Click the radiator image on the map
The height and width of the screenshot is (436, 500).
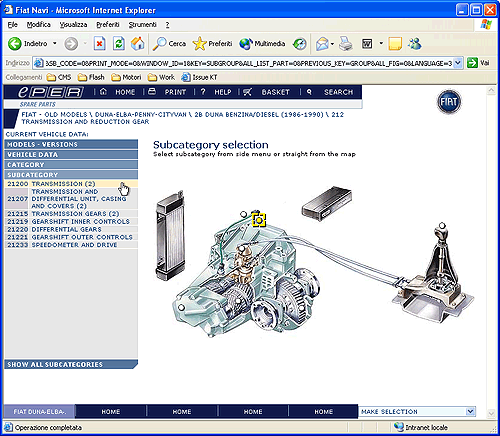[x=170, y=236]
